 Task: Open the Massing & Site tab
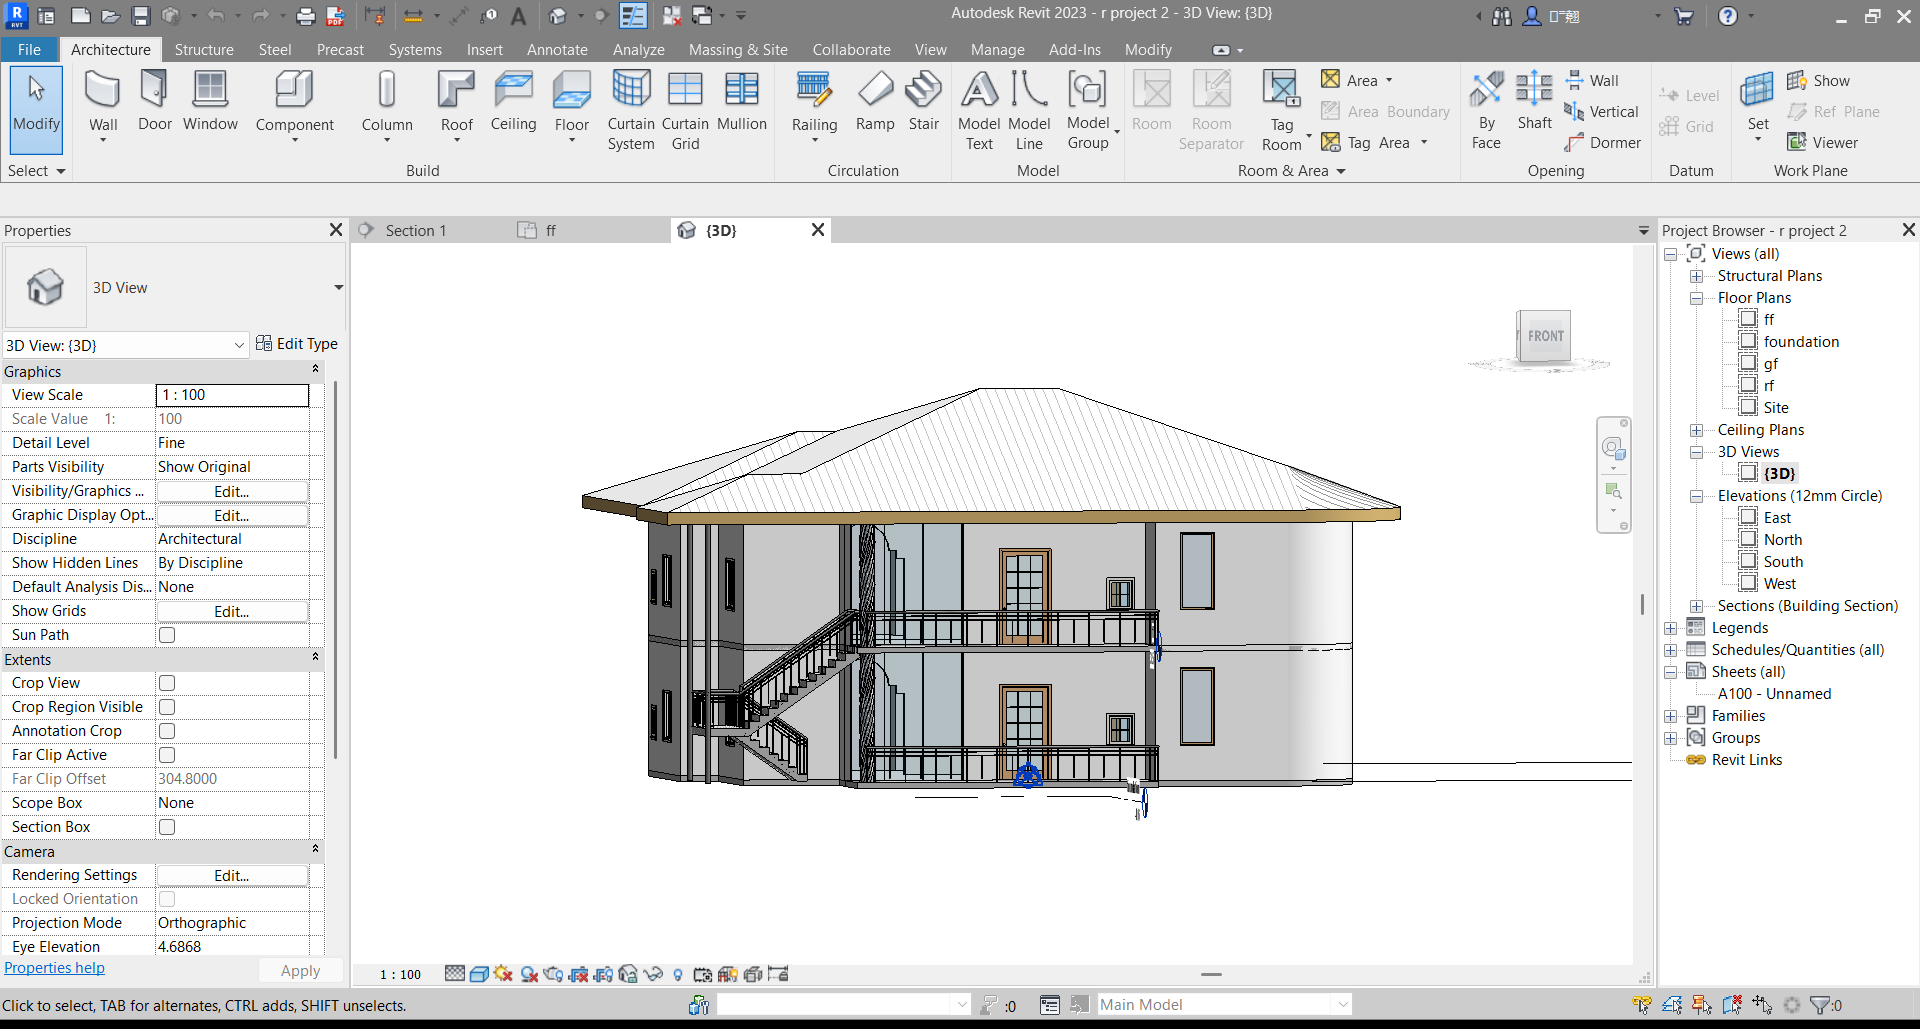(x=738, y=50)
